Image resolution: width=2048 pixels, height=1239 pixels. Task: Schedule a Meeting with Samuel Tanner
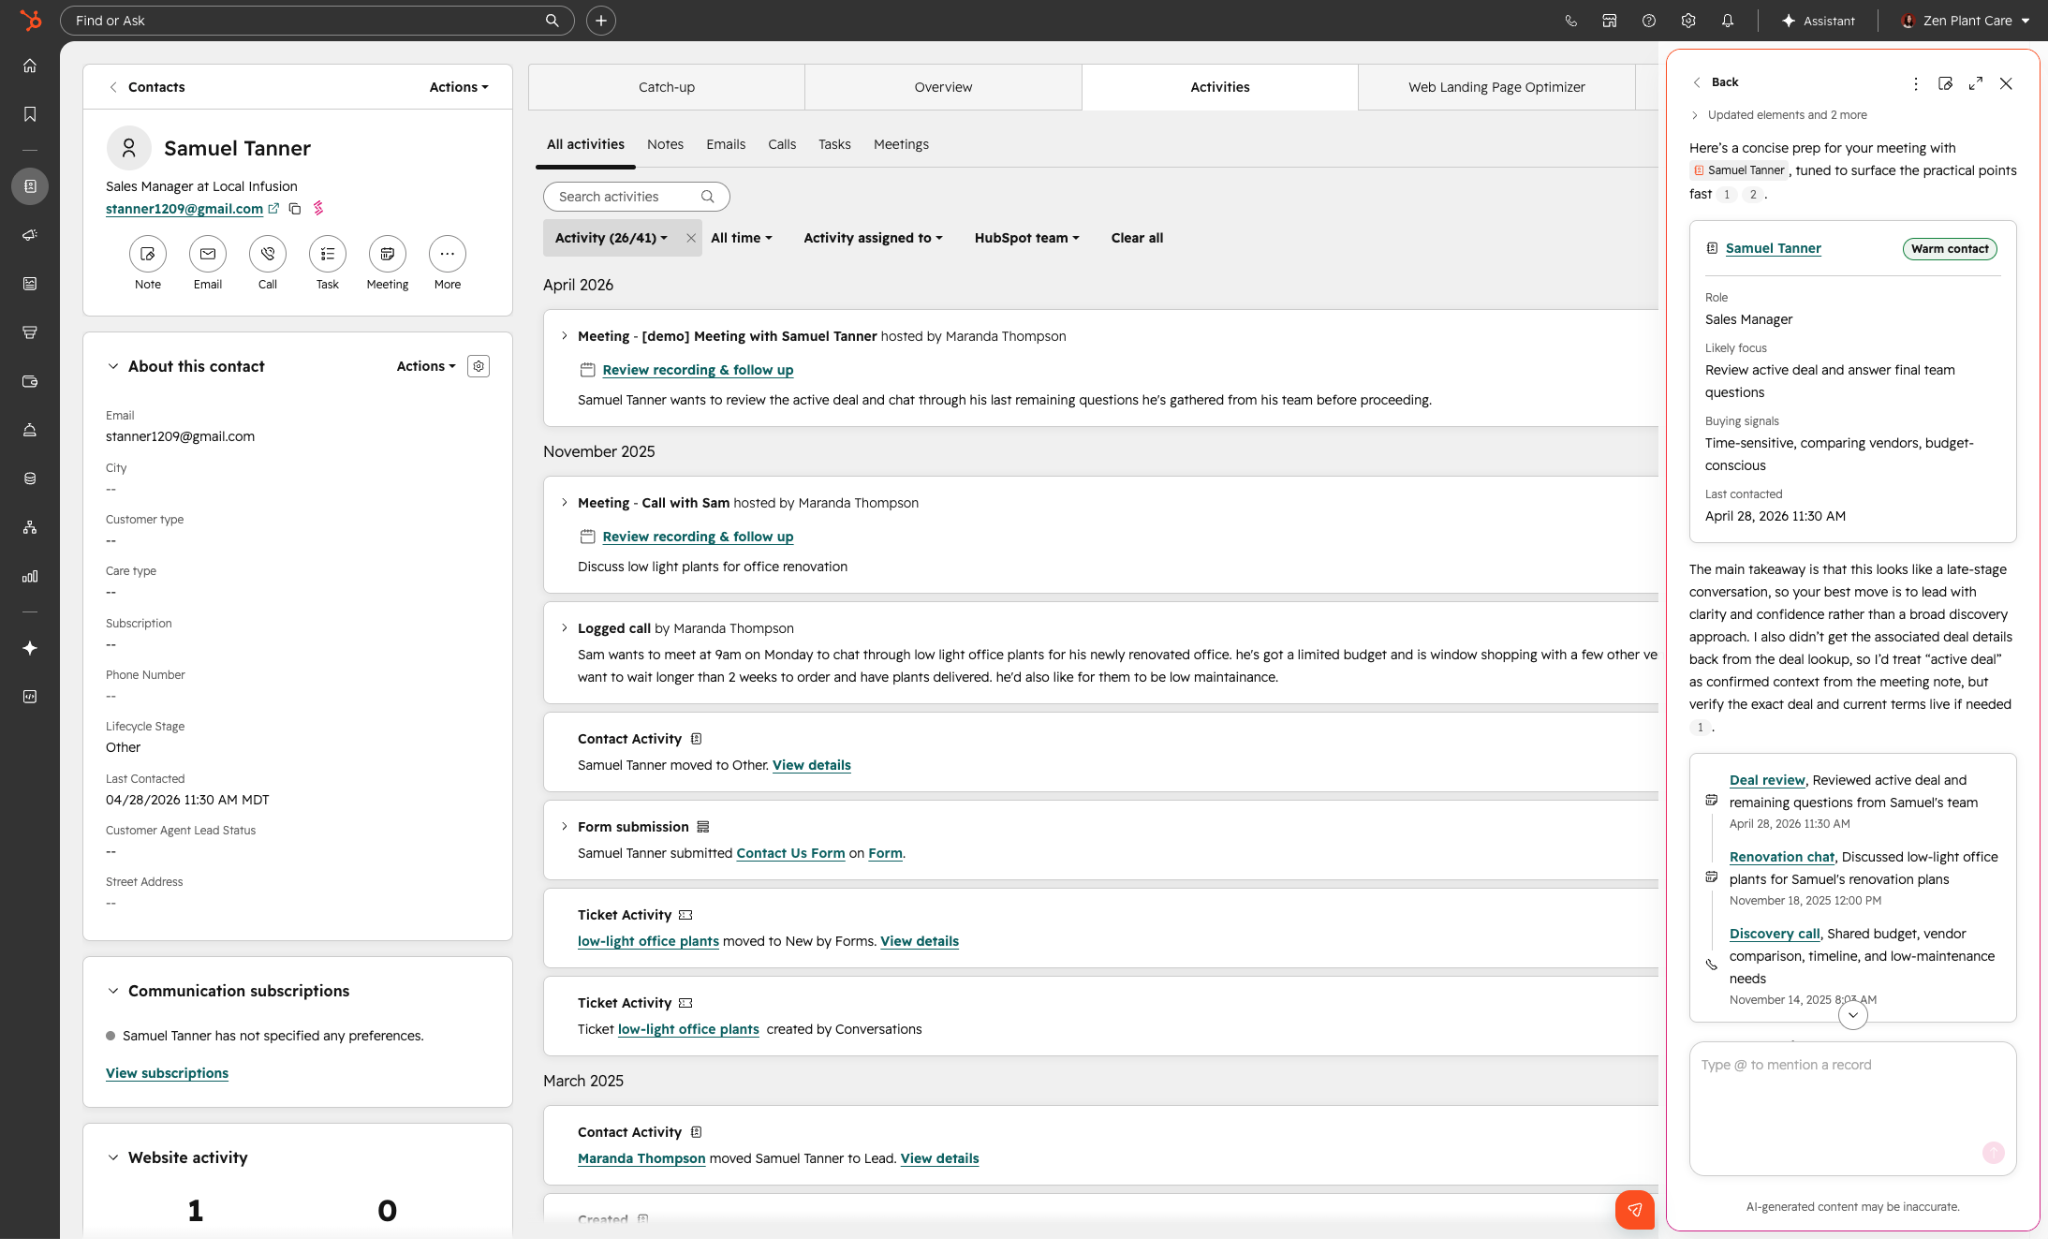pyautogui.click(x=387, y=254)
